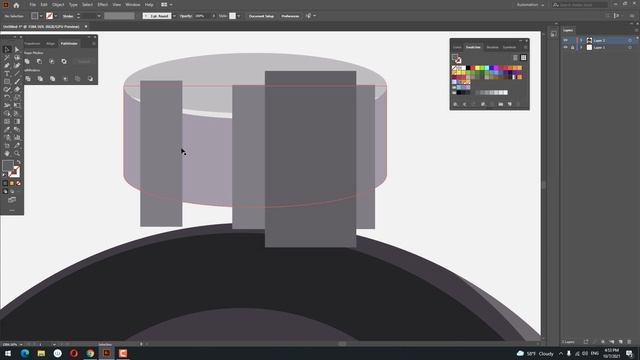Select the Artboard tool
The height and width of the screenshot is (360, 640).
point(7,145)
